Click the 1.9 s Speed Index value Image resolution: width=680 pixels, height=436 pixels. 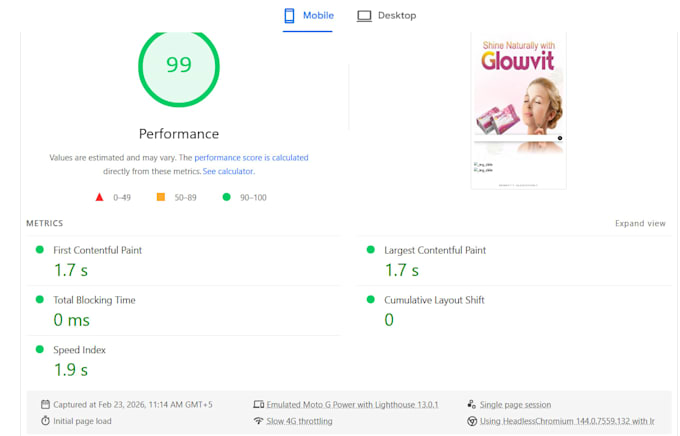71,370
